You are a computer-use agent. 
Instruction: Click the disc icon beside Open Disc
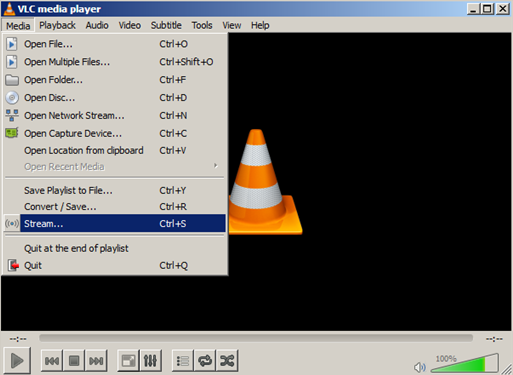coord(12,98)
